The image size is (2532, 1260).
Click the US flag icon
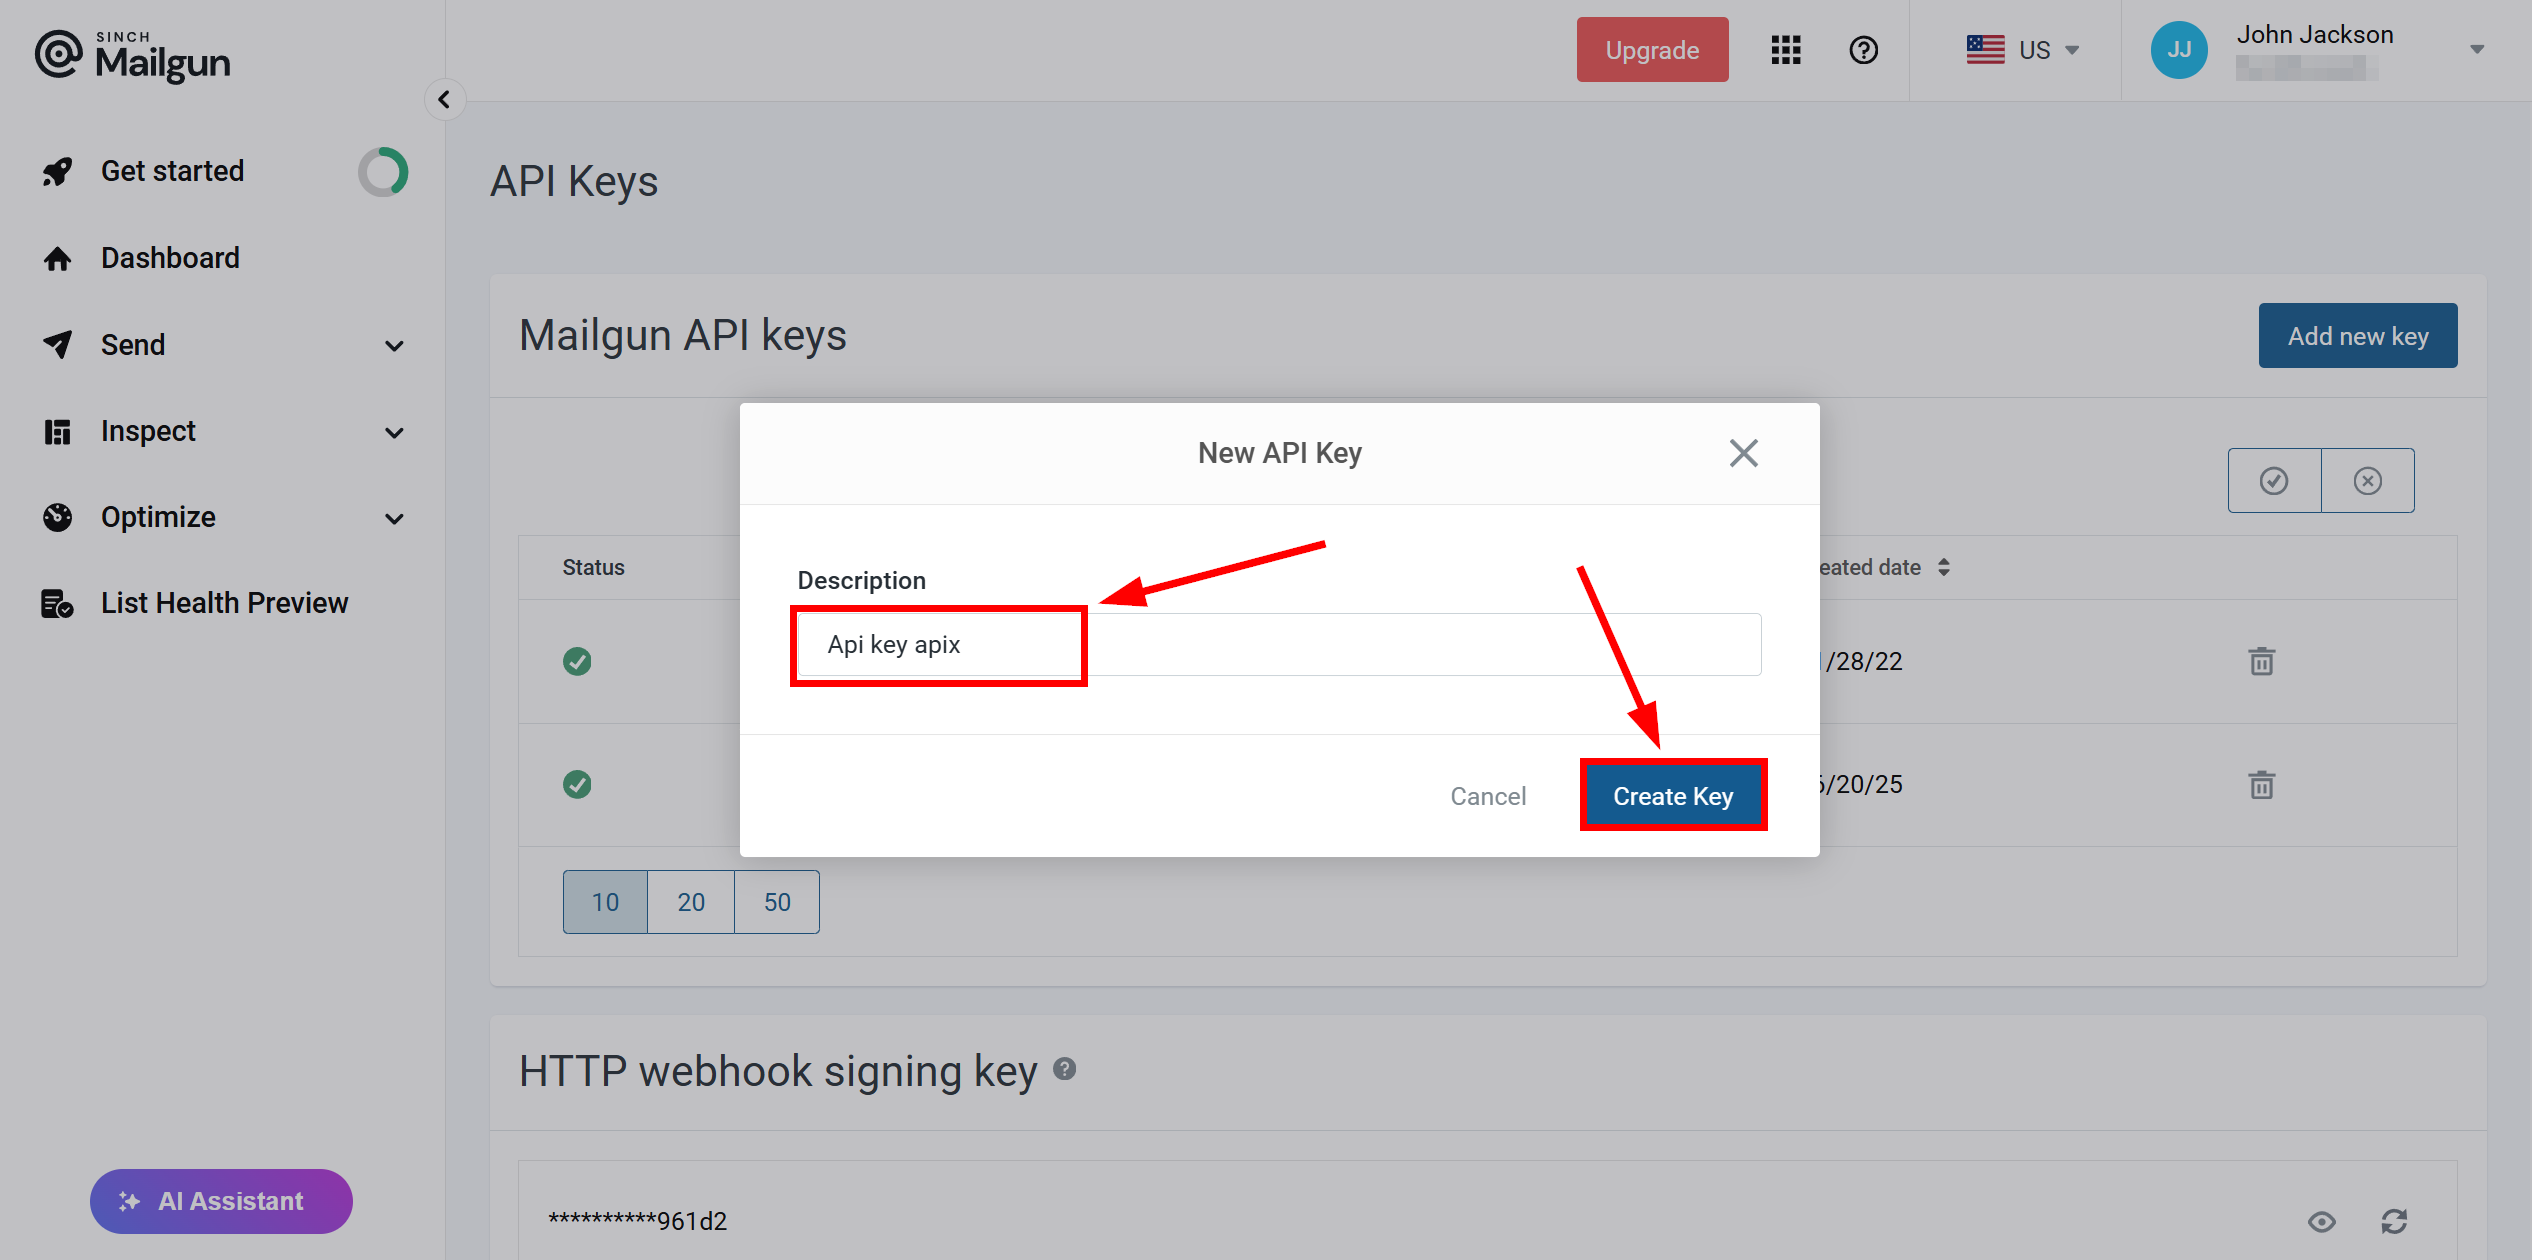tap(1985, 50)
